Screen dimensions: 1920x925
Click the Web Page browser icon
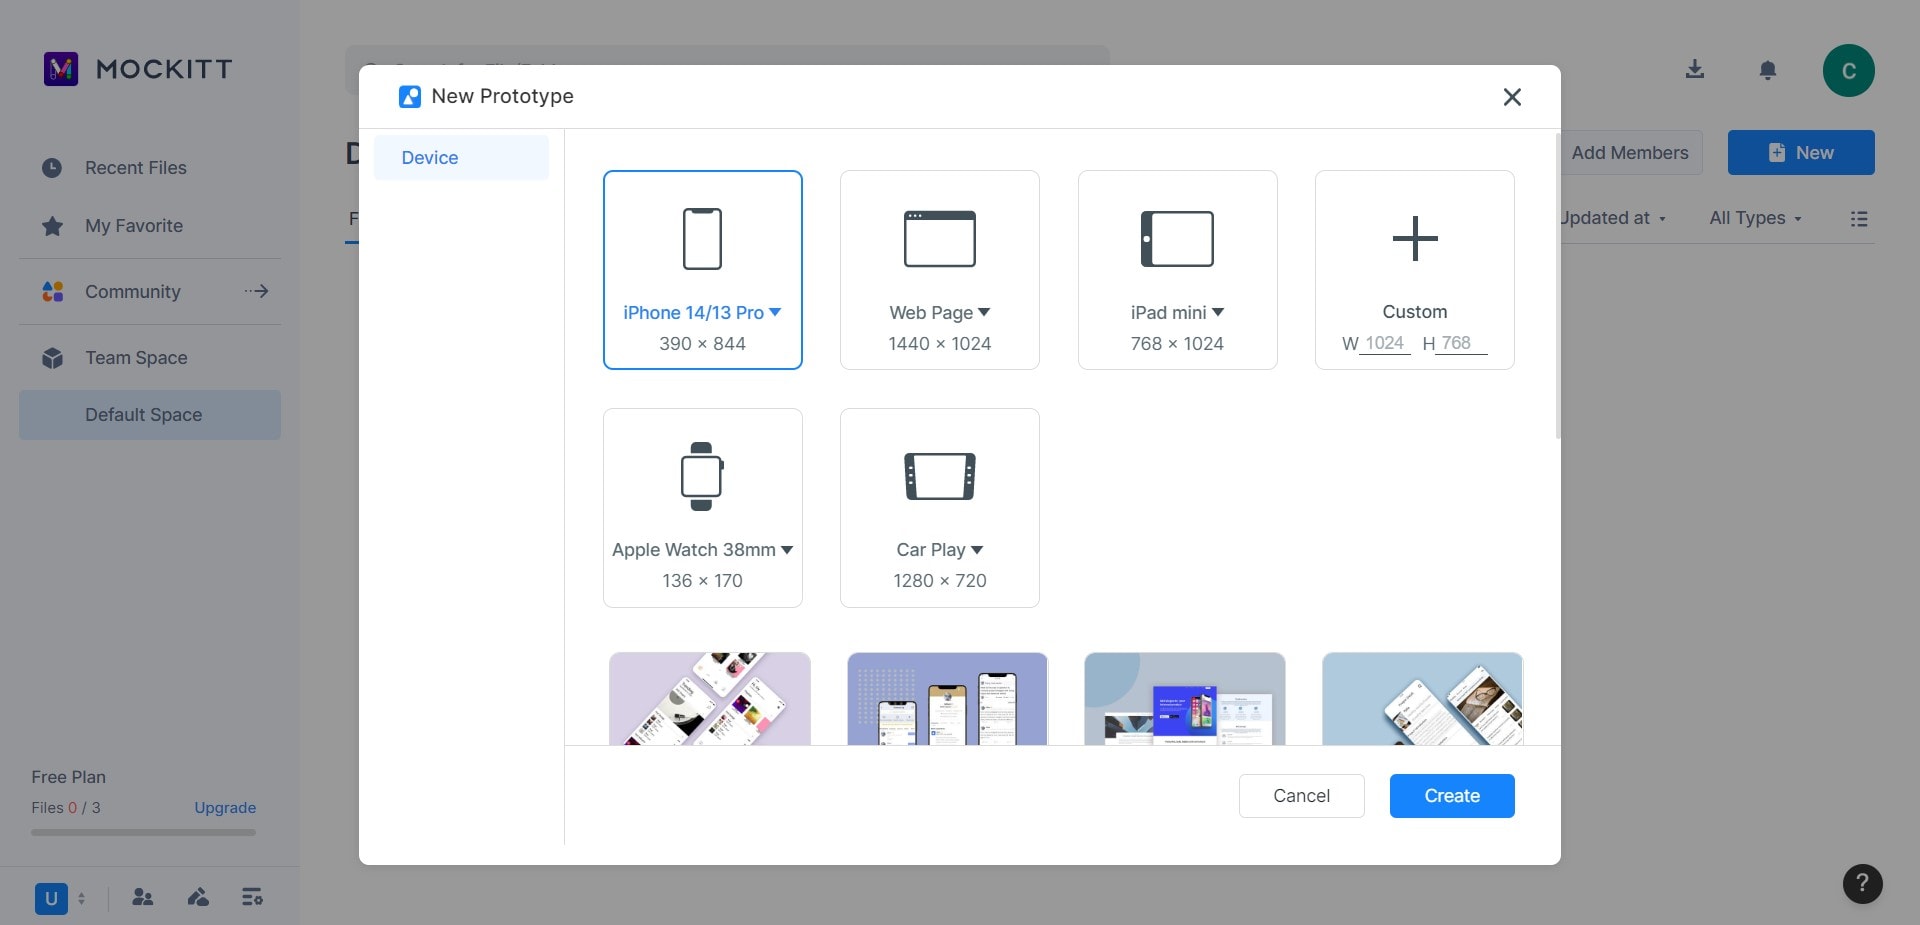tap(940, 239)
